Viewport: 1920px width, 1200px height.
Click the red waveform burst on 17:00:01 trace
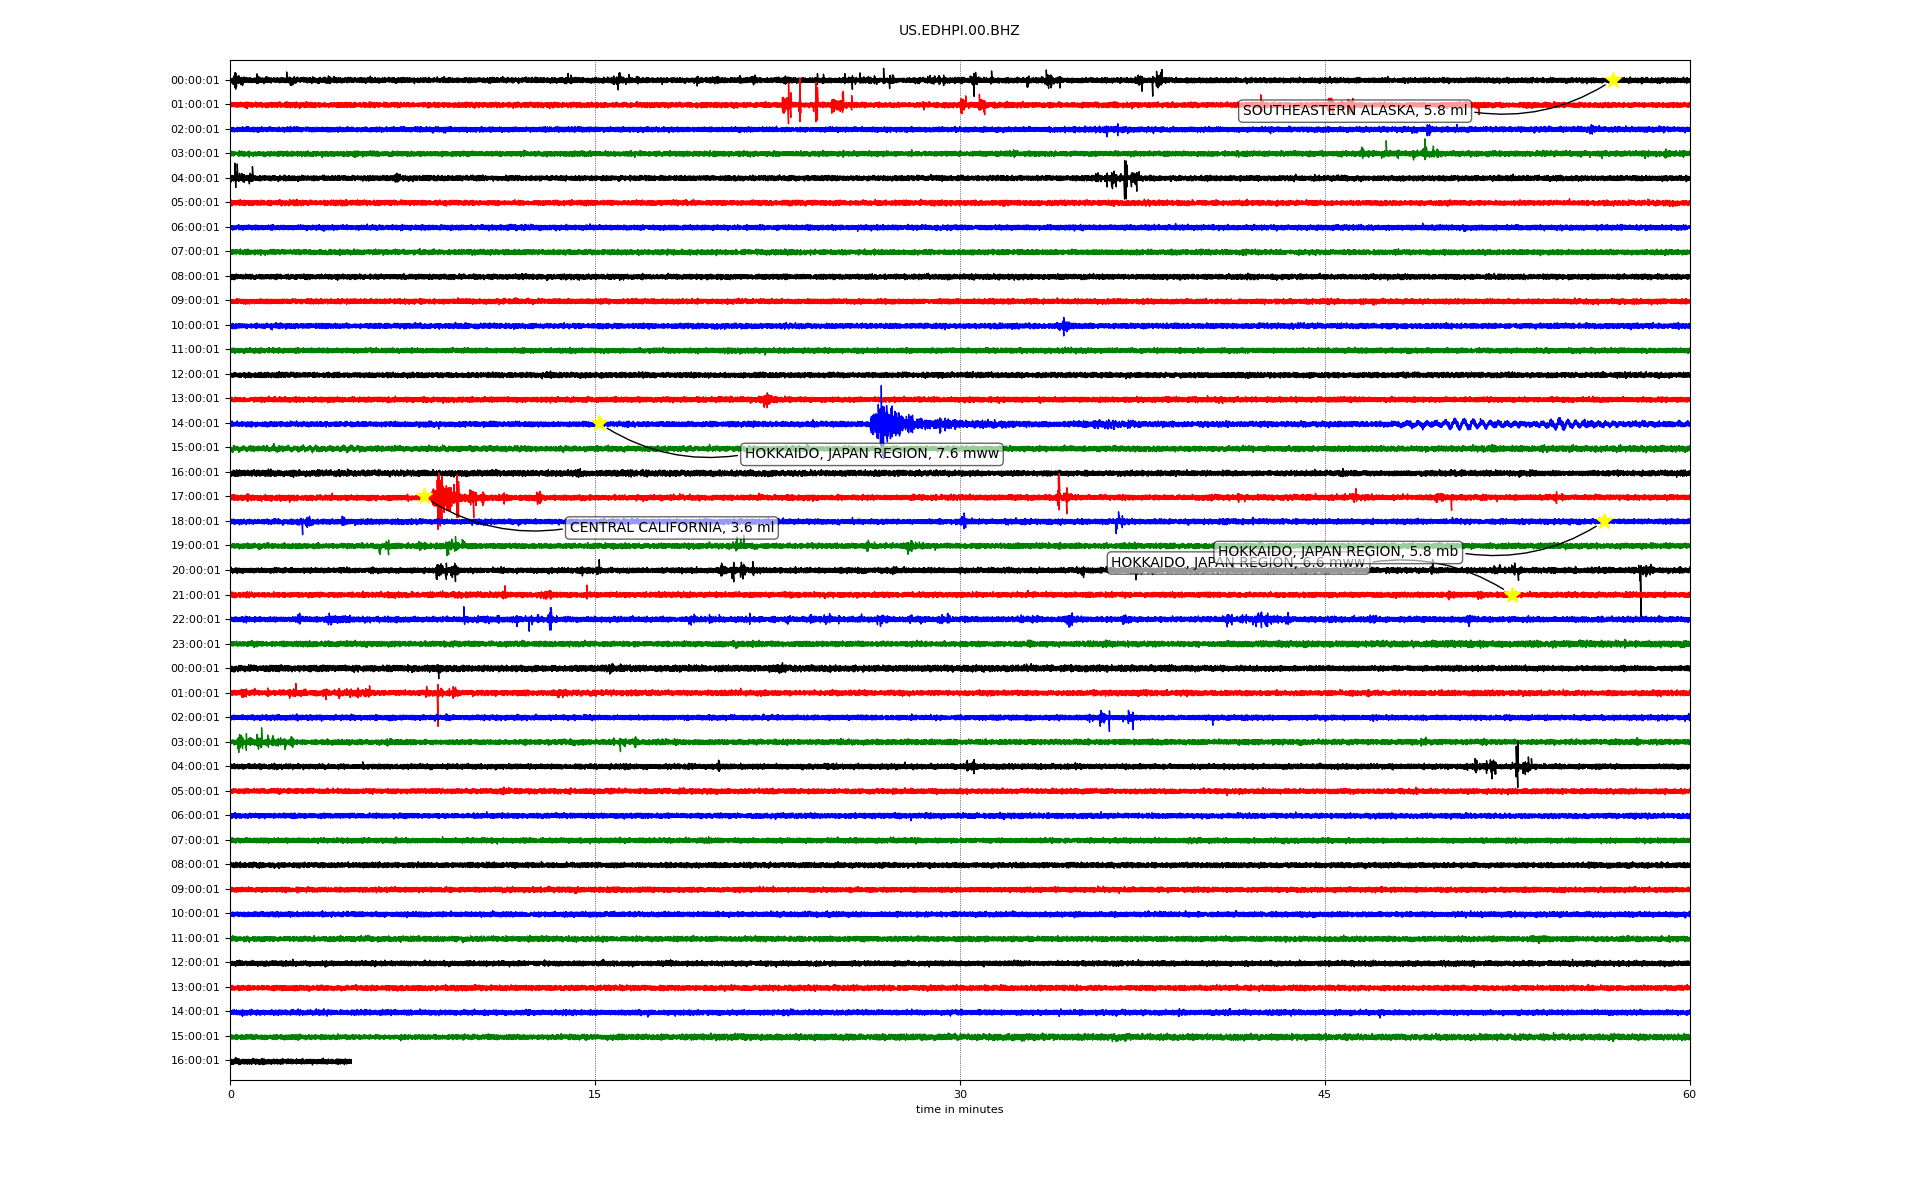pos(445,497)
